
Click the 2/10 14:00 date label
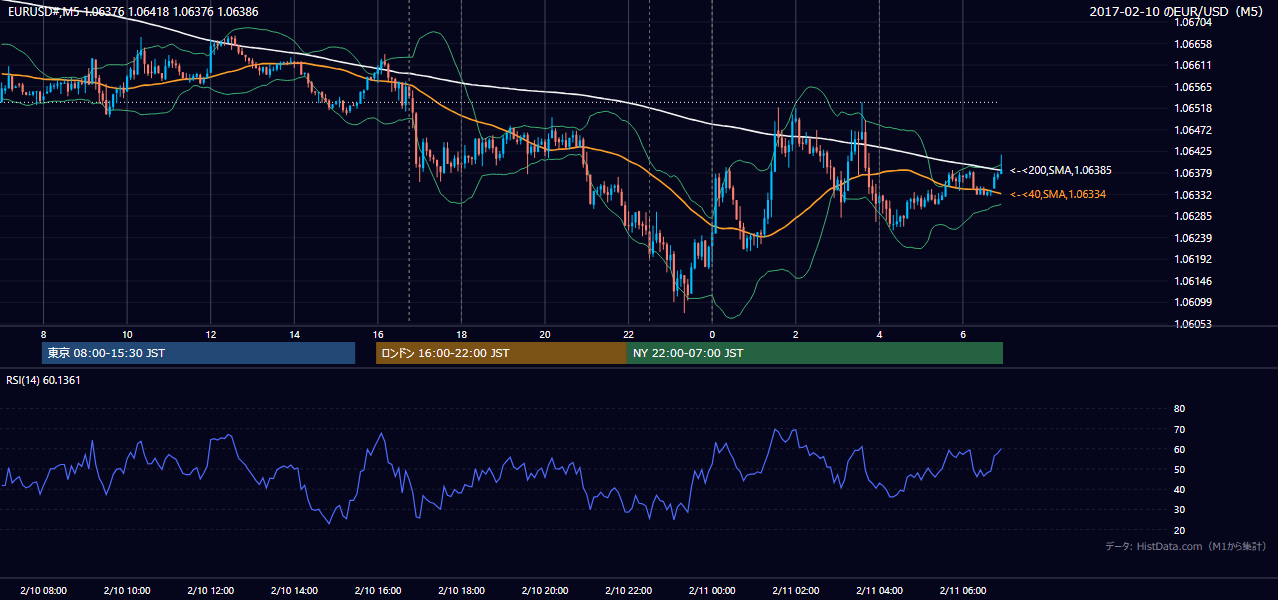[294, 590]
